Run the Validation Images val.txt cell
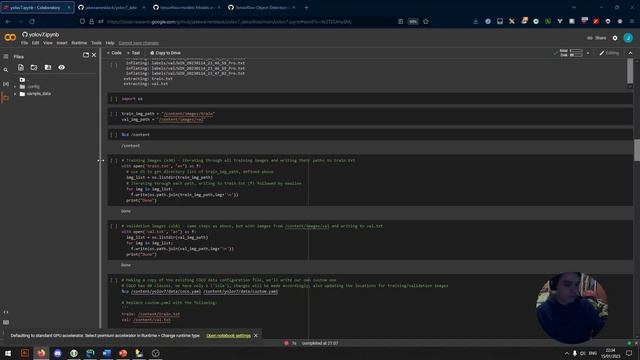The height and width of the screenshot is (360, 640). (x=113, y=226)
